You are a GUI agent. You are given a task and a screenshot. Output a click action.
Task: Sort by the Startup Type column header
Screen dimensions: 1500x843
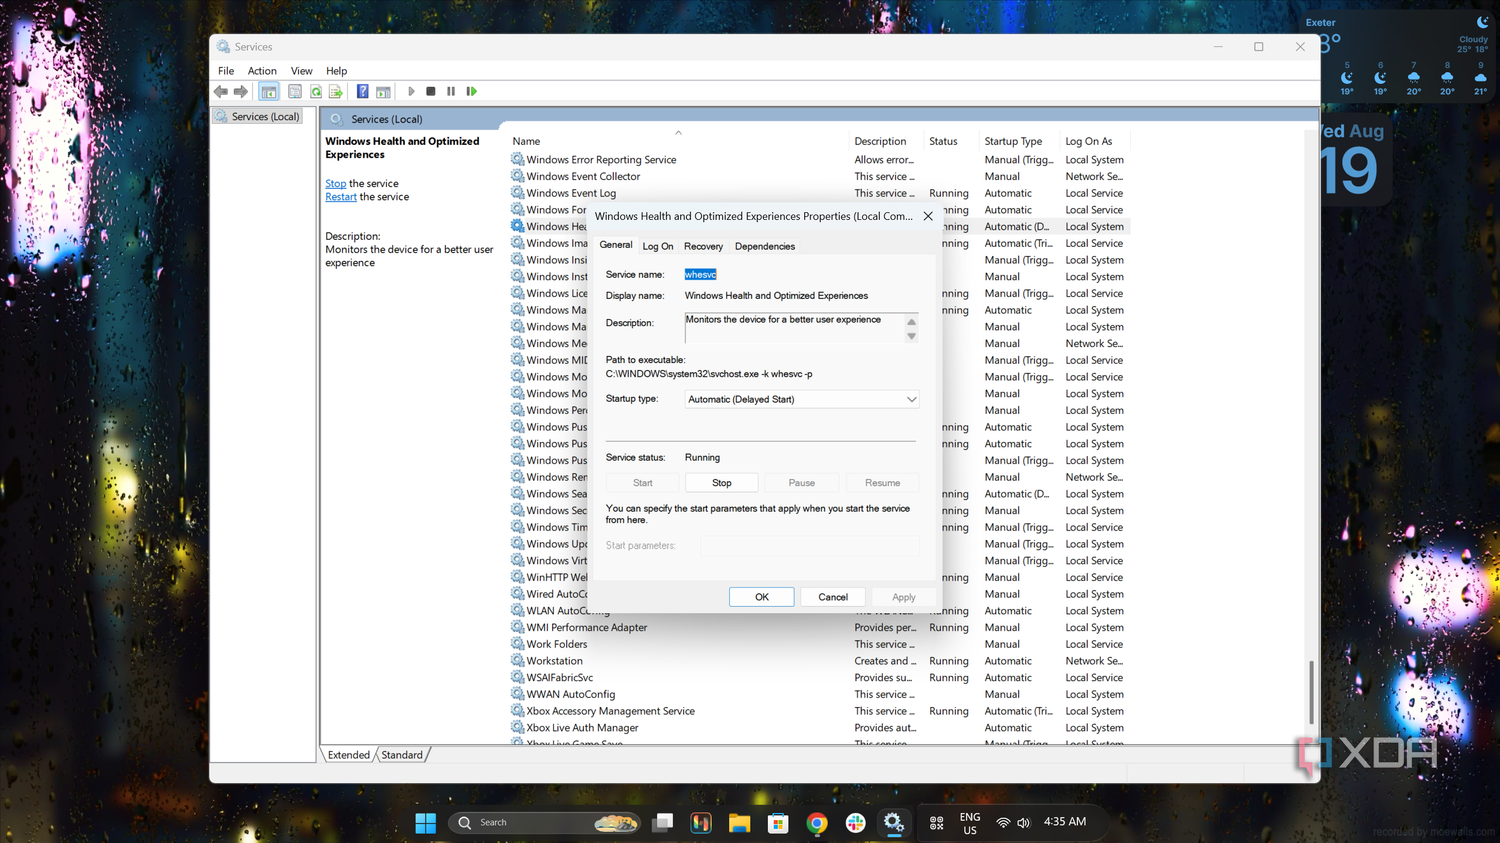[1020, 141]
